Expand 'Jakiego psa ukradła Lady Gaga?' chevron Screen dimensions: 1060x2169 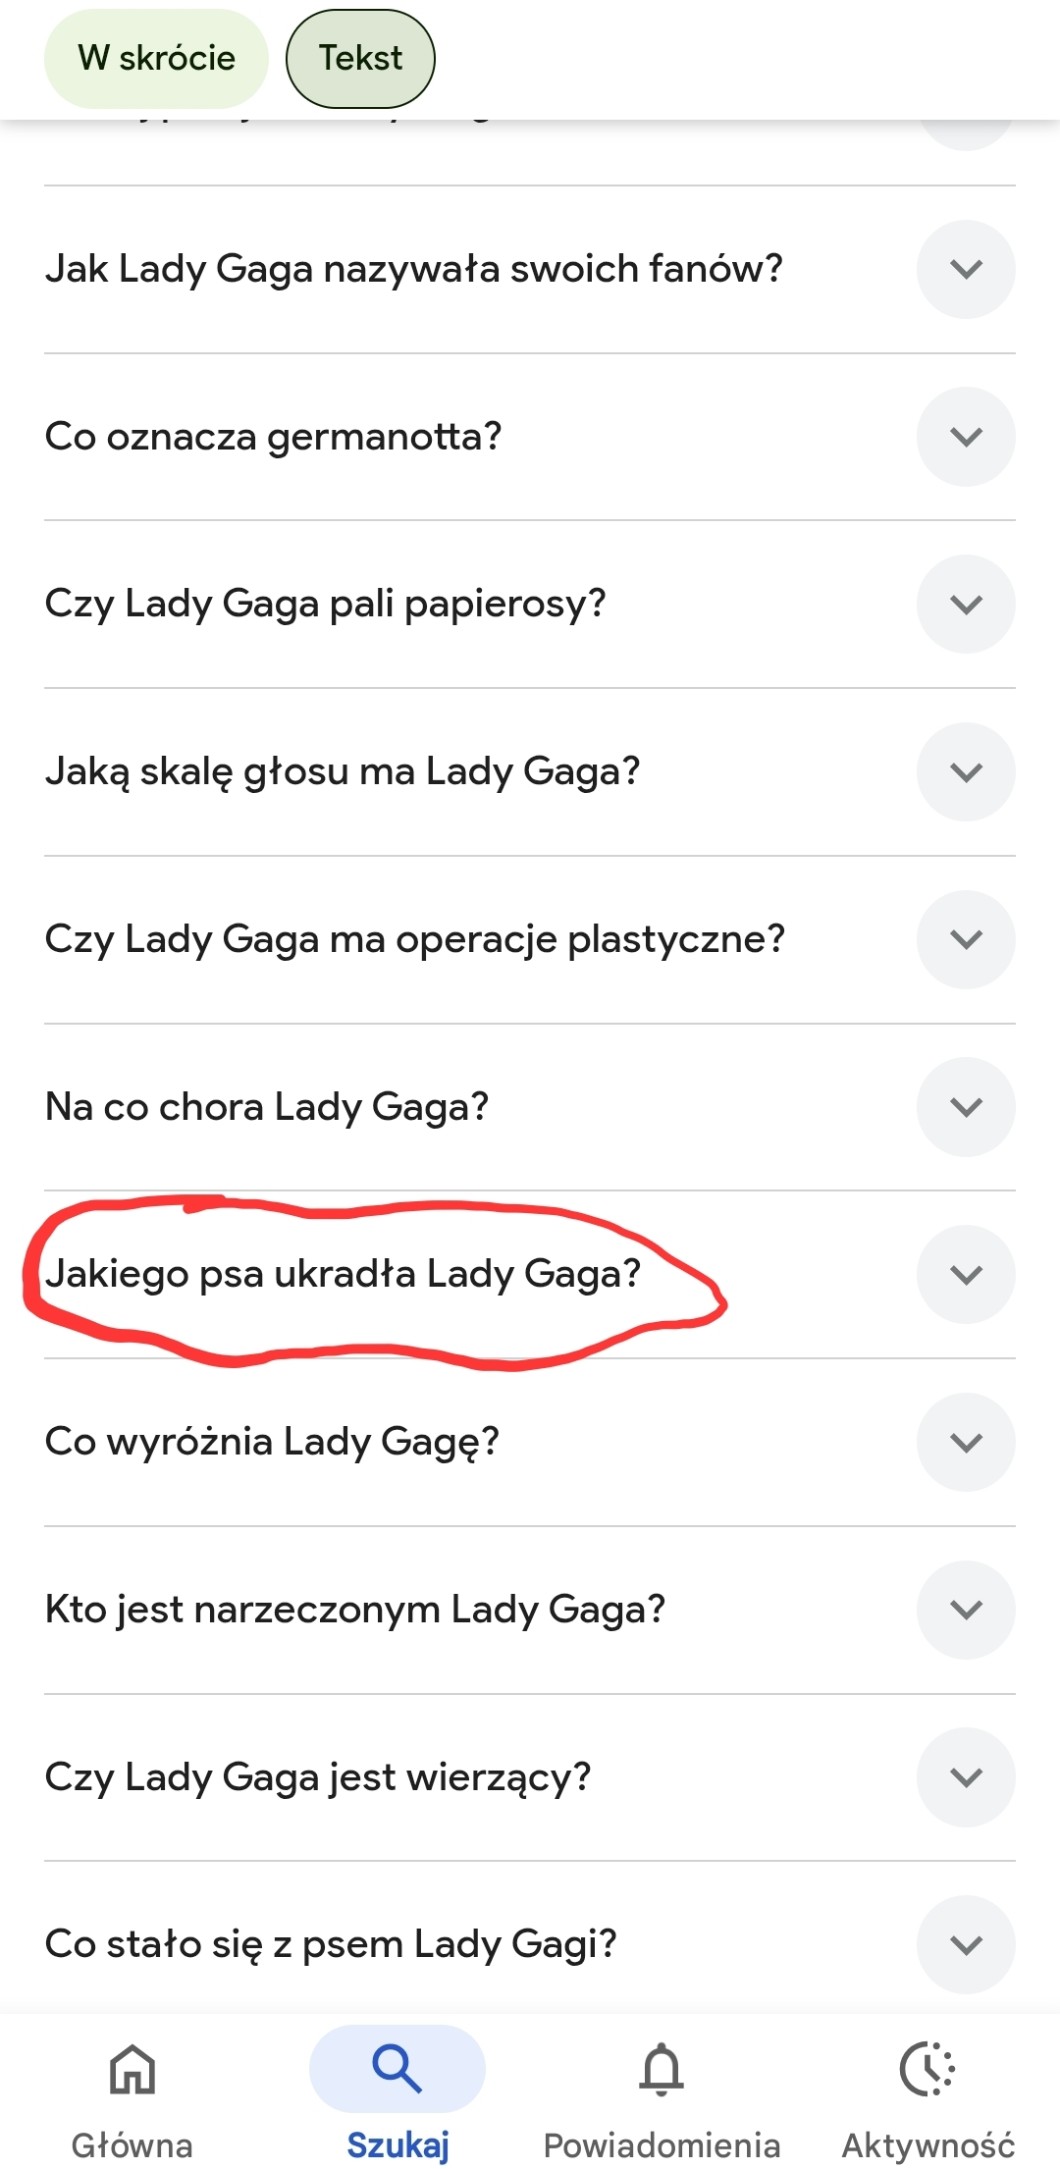pos(966,1274)
